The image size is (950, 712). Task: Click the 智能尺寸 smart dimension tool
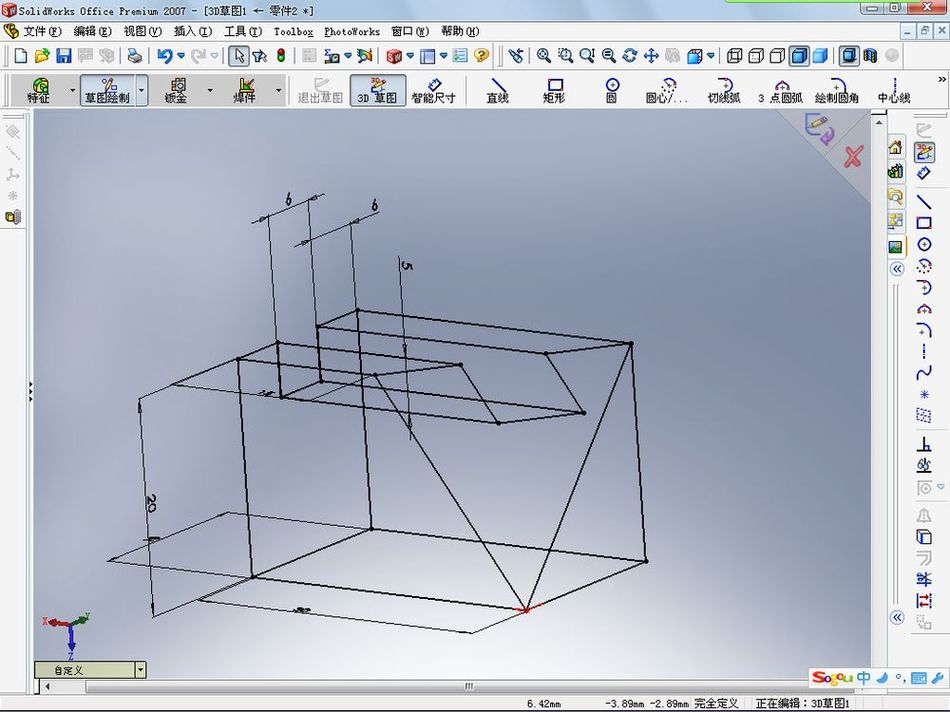pyautogui.click(x=433, y=90)
